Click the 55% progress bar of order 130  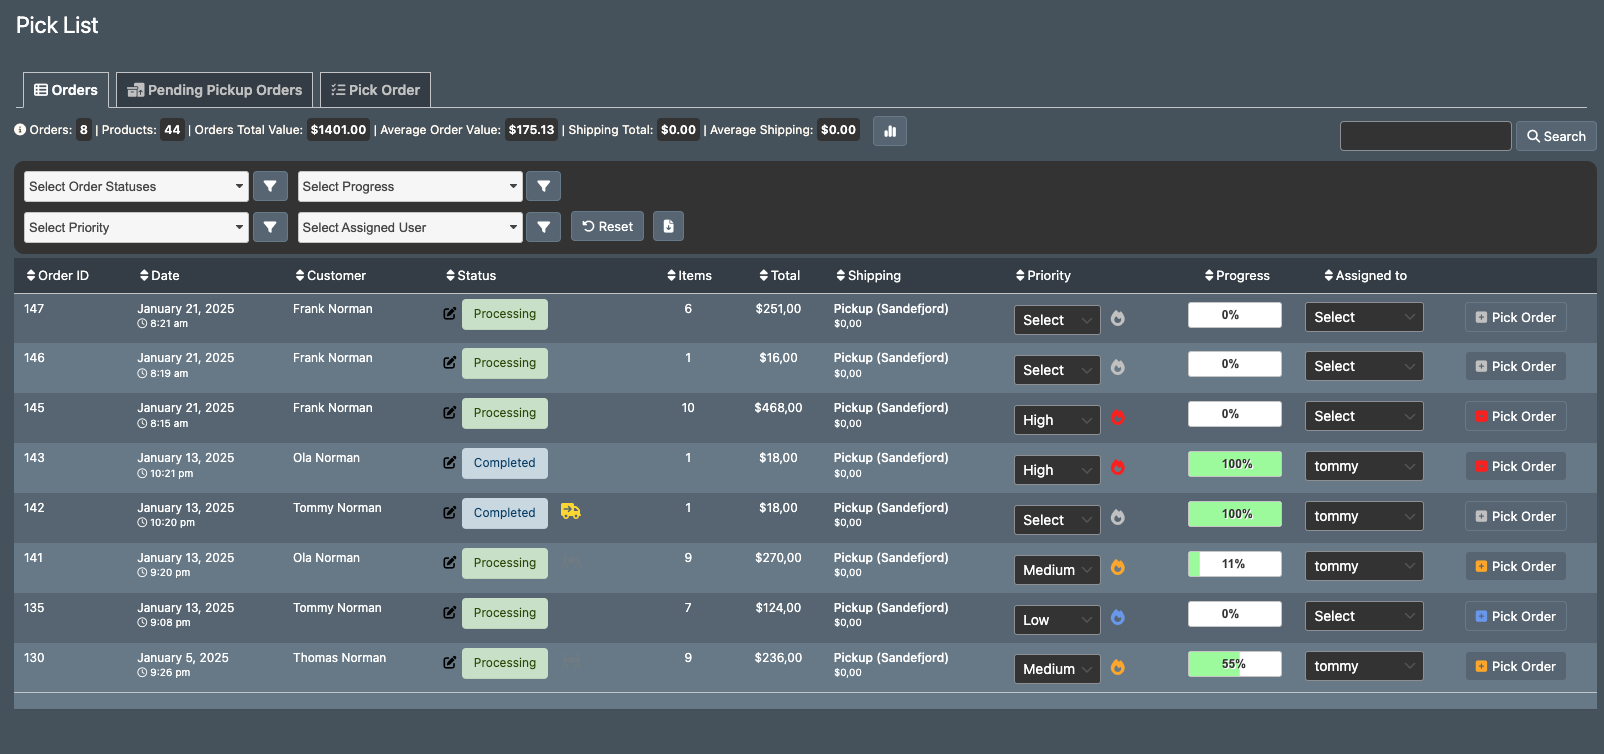coord(1235,664)
